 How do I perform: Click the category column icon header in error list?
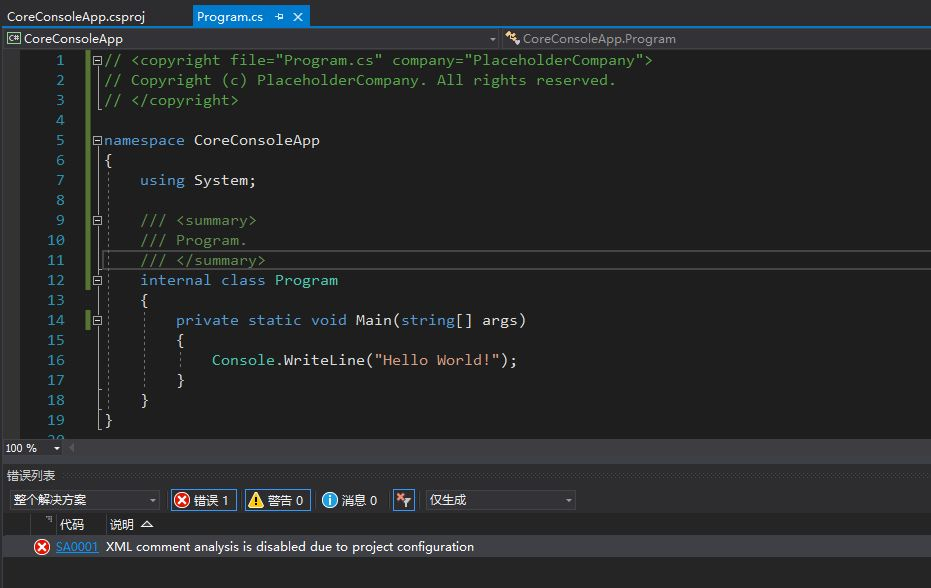(x=48, y=521)
